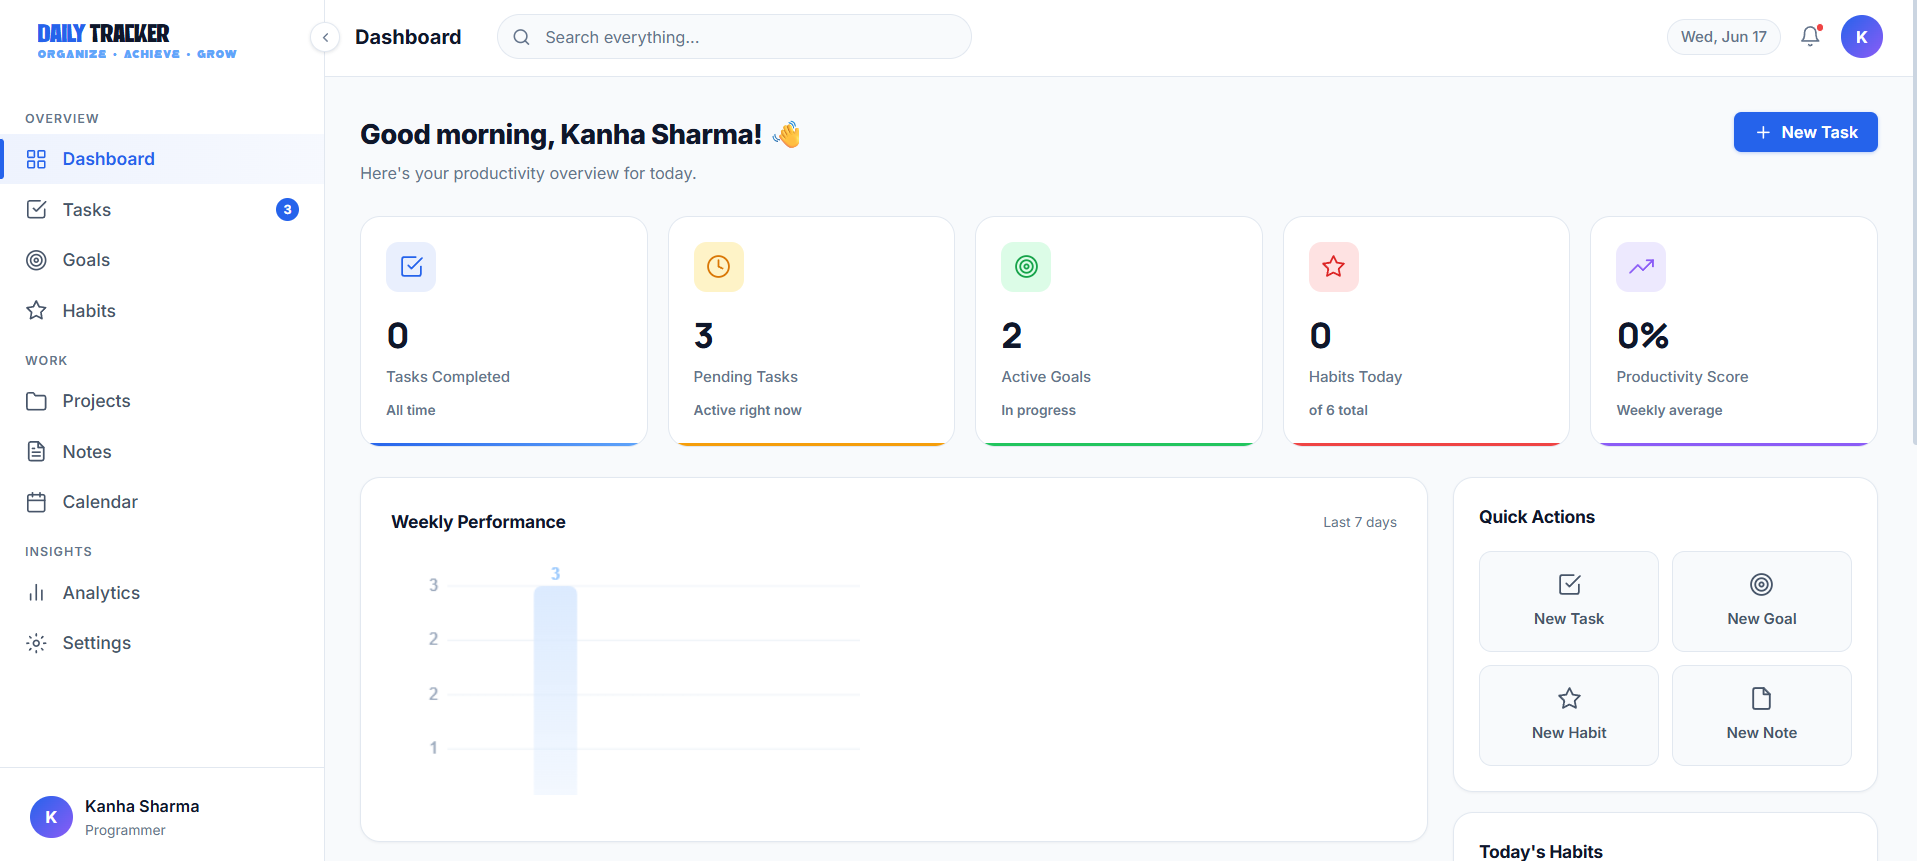Click the Habits star icon in sidebar
The height and width of the screenshot is (861, 1917).
point(36,311)
